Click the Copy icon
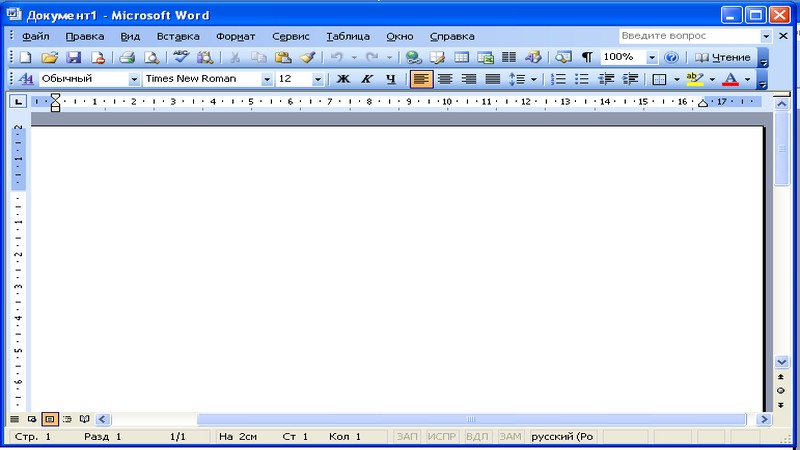Viewport: 800px width, 450px height. pos(259,57)
